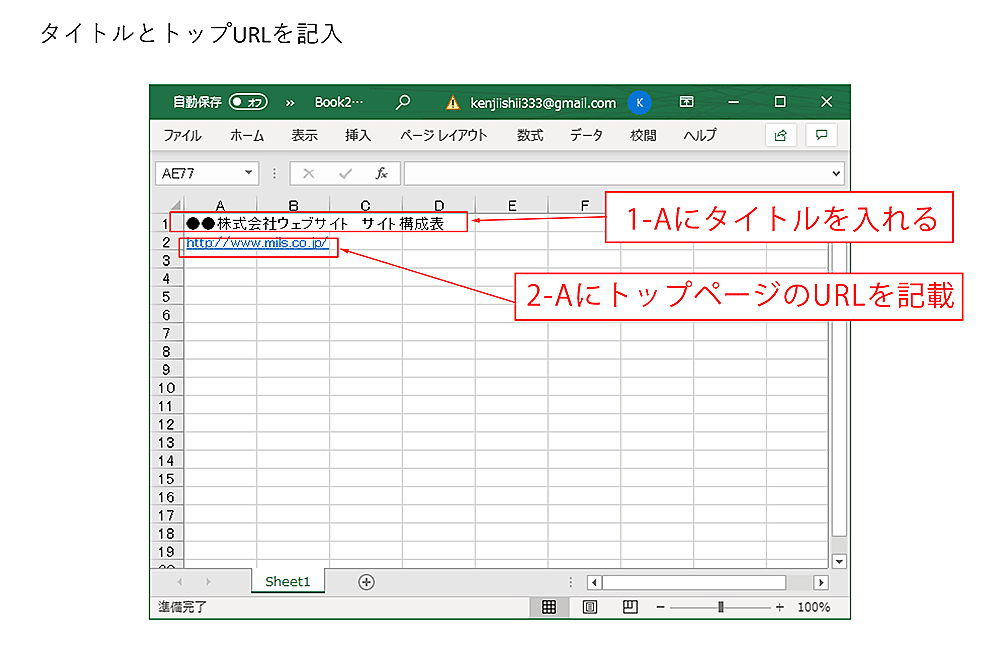The height and width of the screenshot is (667, 1000).
Task: Click the account avatar K
Action: tap(640, 102)
